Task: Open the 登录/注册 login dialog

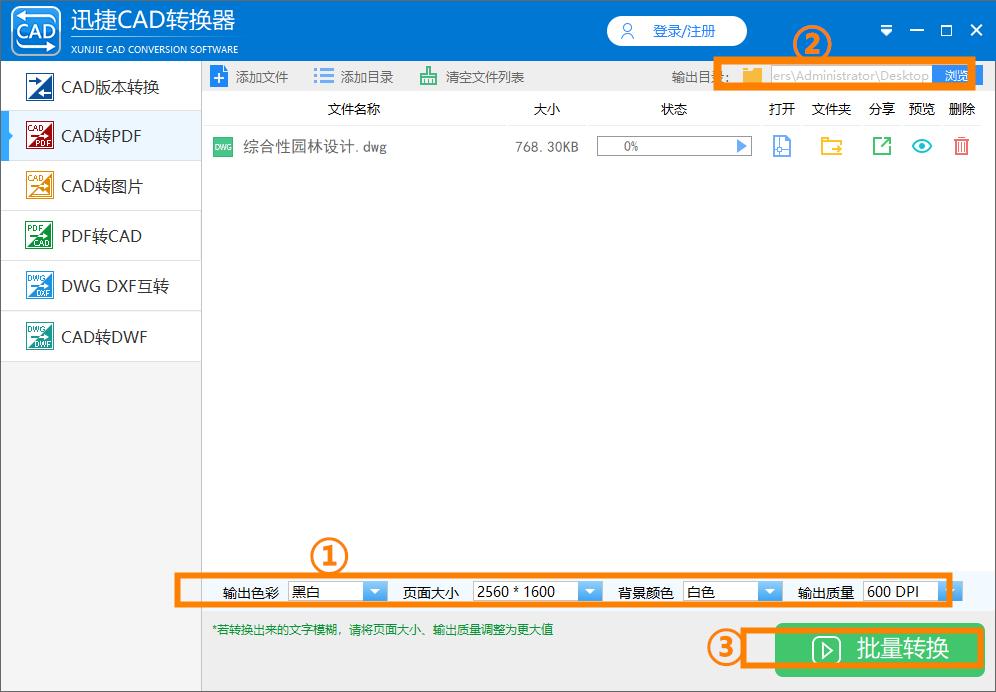Action: point(676,31)
